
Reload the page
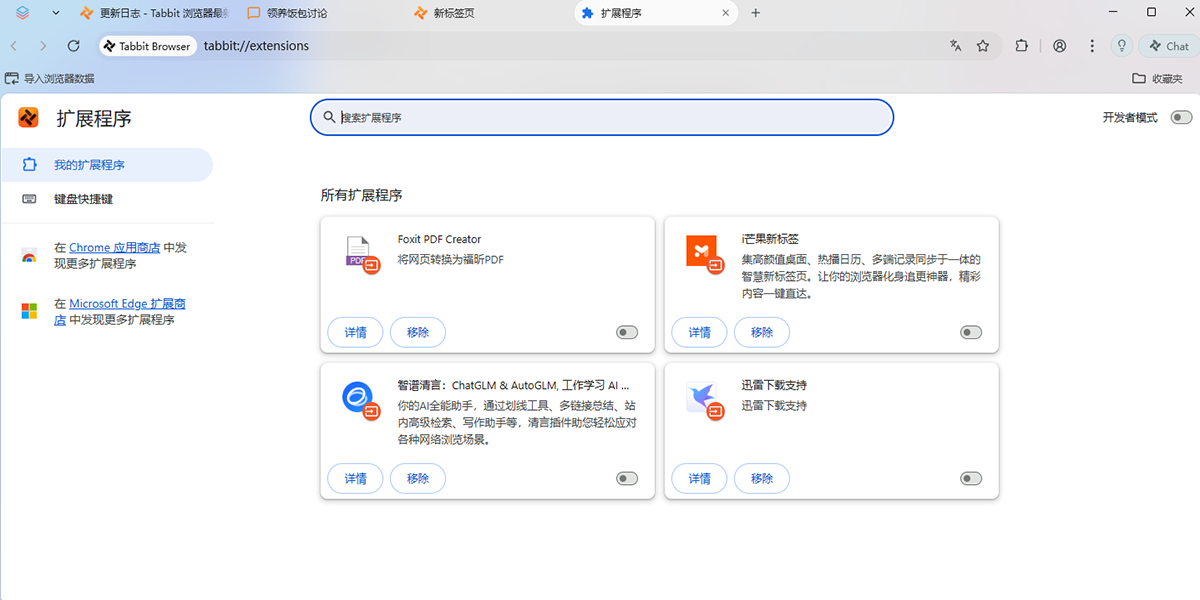point(73,46)
